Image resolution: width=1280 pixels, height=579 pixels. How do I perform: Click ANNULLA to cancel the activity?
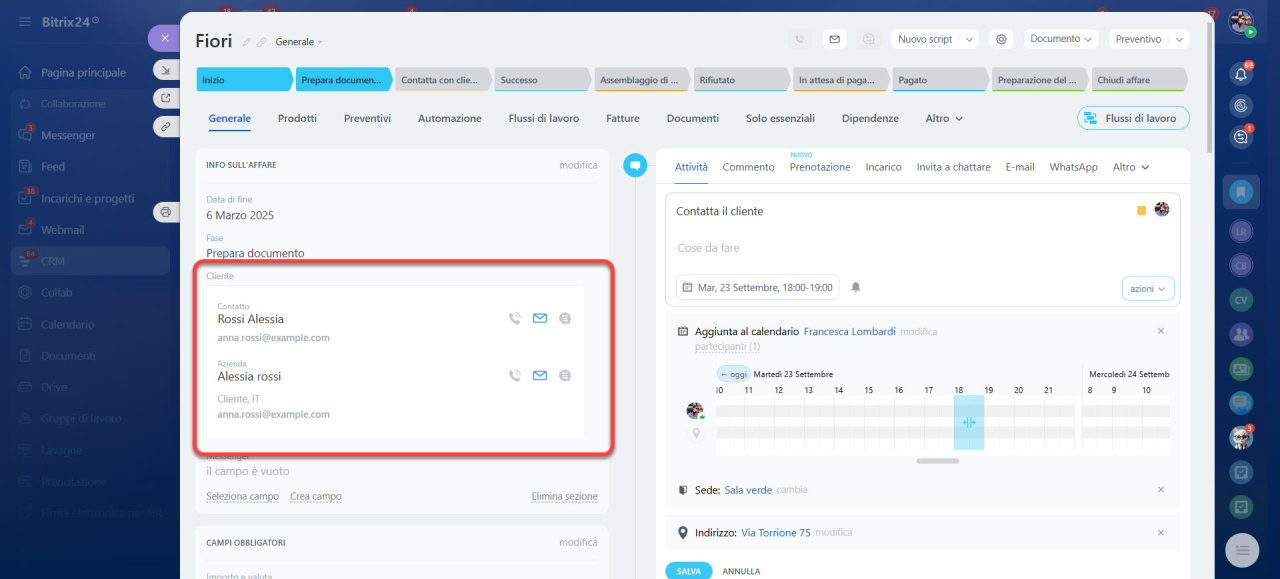(741, 571)
